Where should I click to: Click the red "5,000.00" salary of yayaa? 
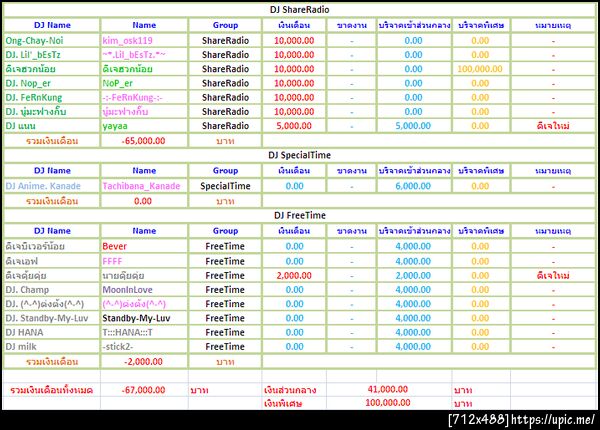coord(294,126)
